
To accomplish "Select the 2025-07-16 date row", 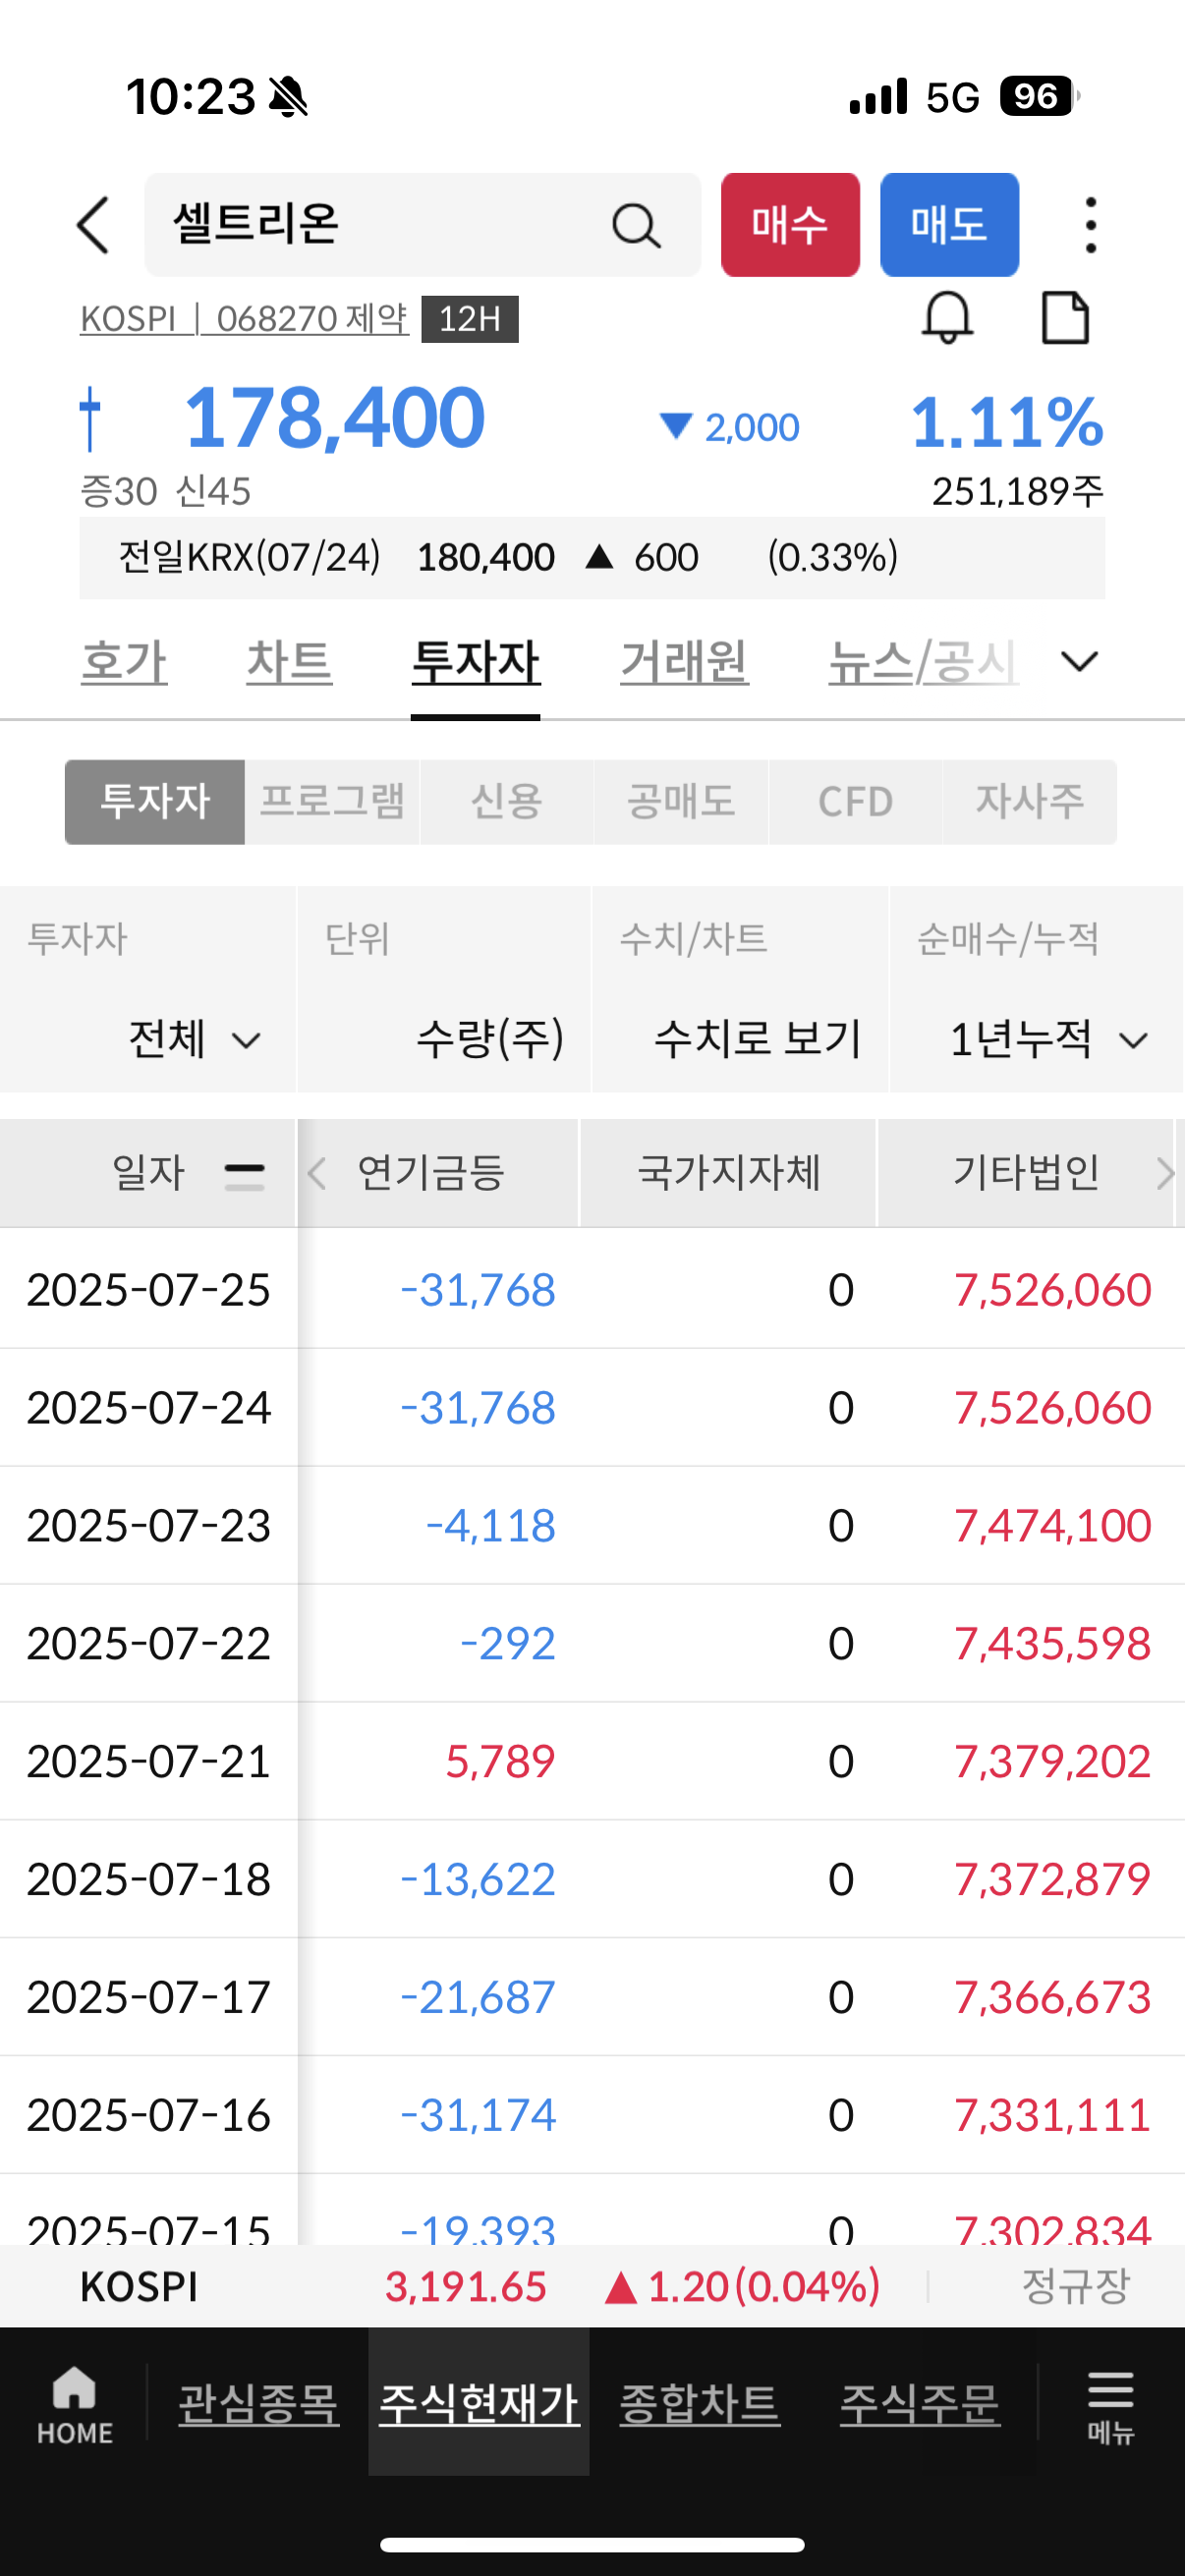I will [592, 2115].
